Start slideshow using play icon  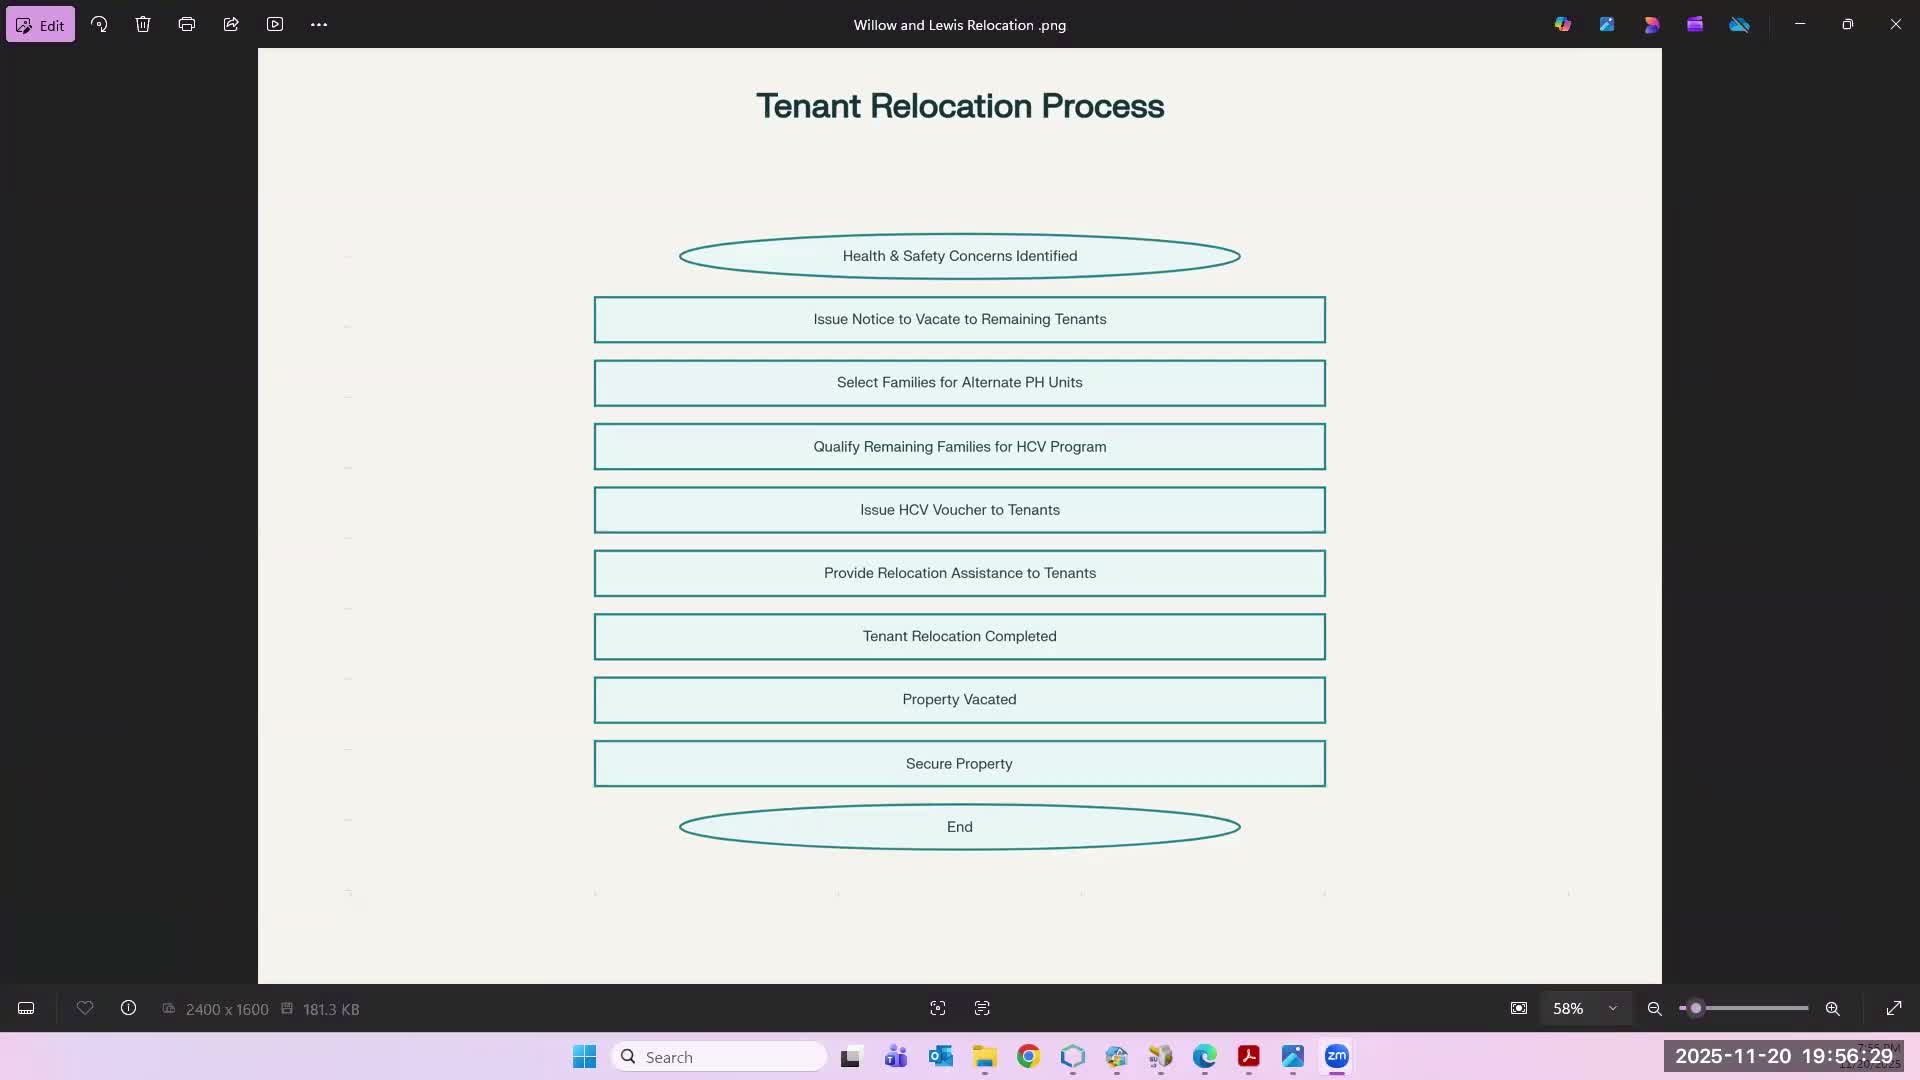coord(275,25)
